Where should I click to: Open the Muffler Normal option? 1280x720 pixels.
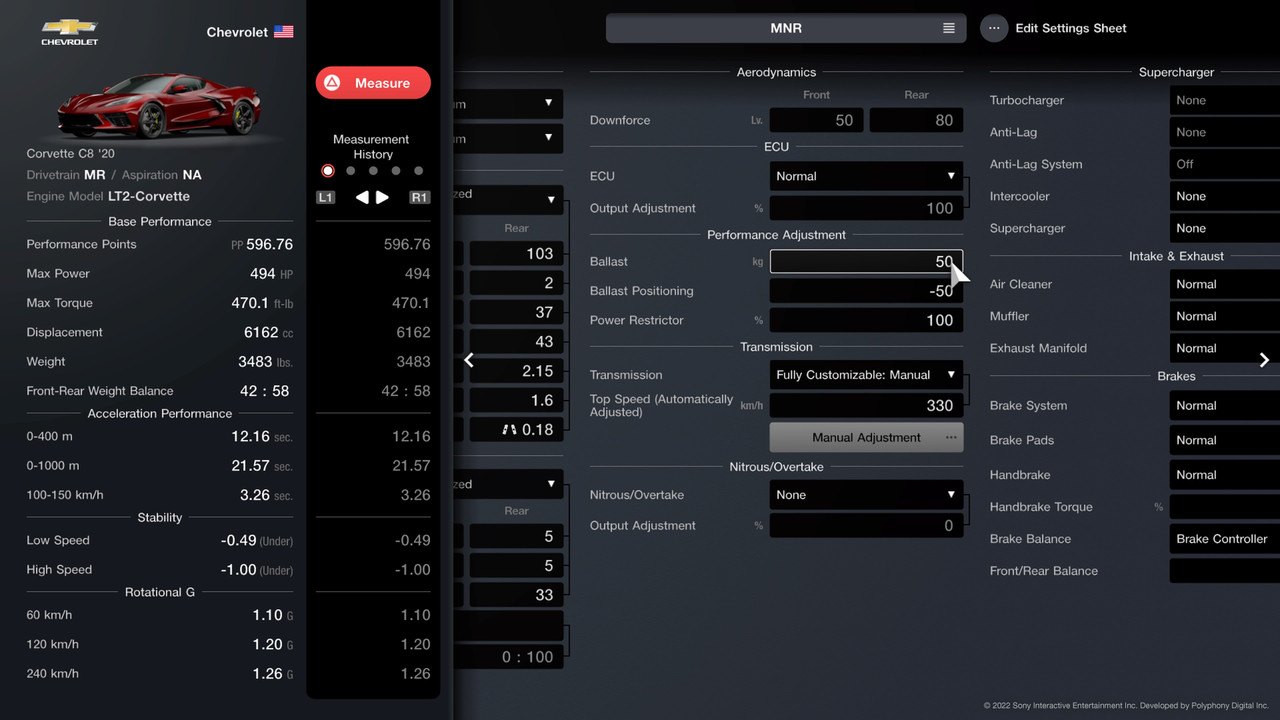[1225, 316]
